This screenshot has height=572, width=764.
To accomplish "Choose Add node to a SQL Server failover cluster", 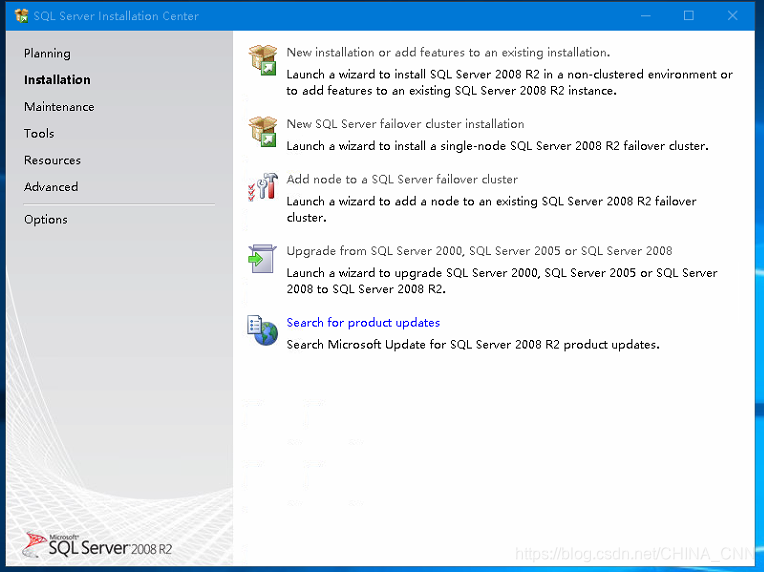I will click(402, 179).
